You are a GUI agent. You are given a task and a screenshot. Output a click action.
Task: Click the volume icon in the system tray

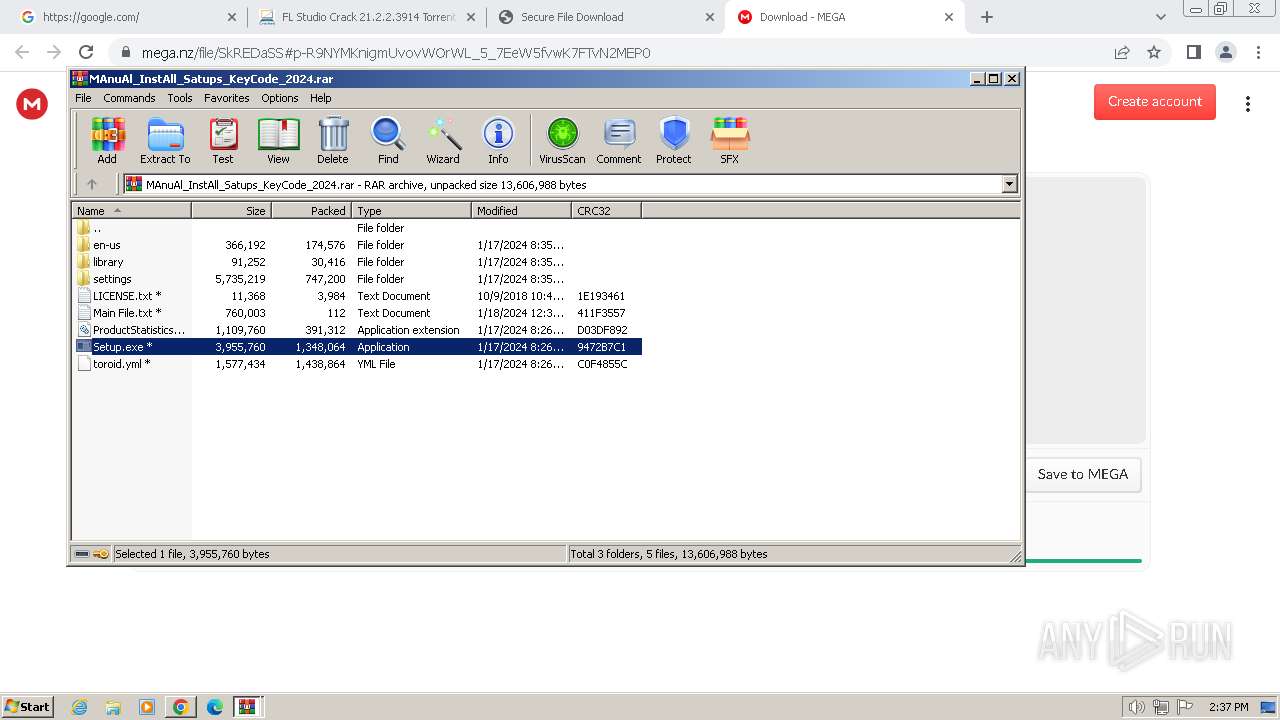tap(1136, 707)
